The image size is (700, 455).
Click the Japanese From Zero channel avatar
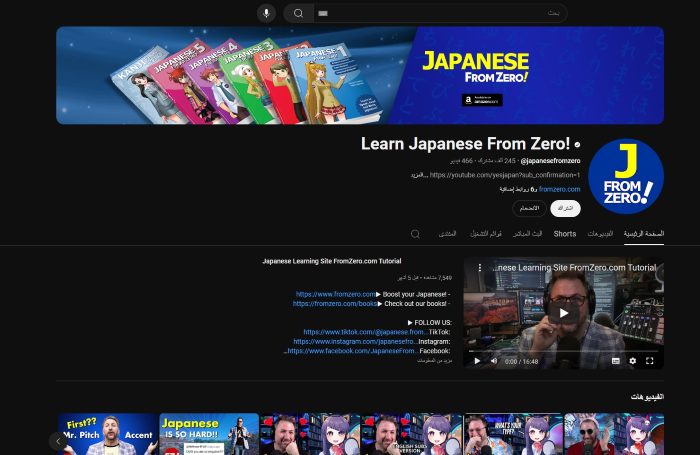625,176
